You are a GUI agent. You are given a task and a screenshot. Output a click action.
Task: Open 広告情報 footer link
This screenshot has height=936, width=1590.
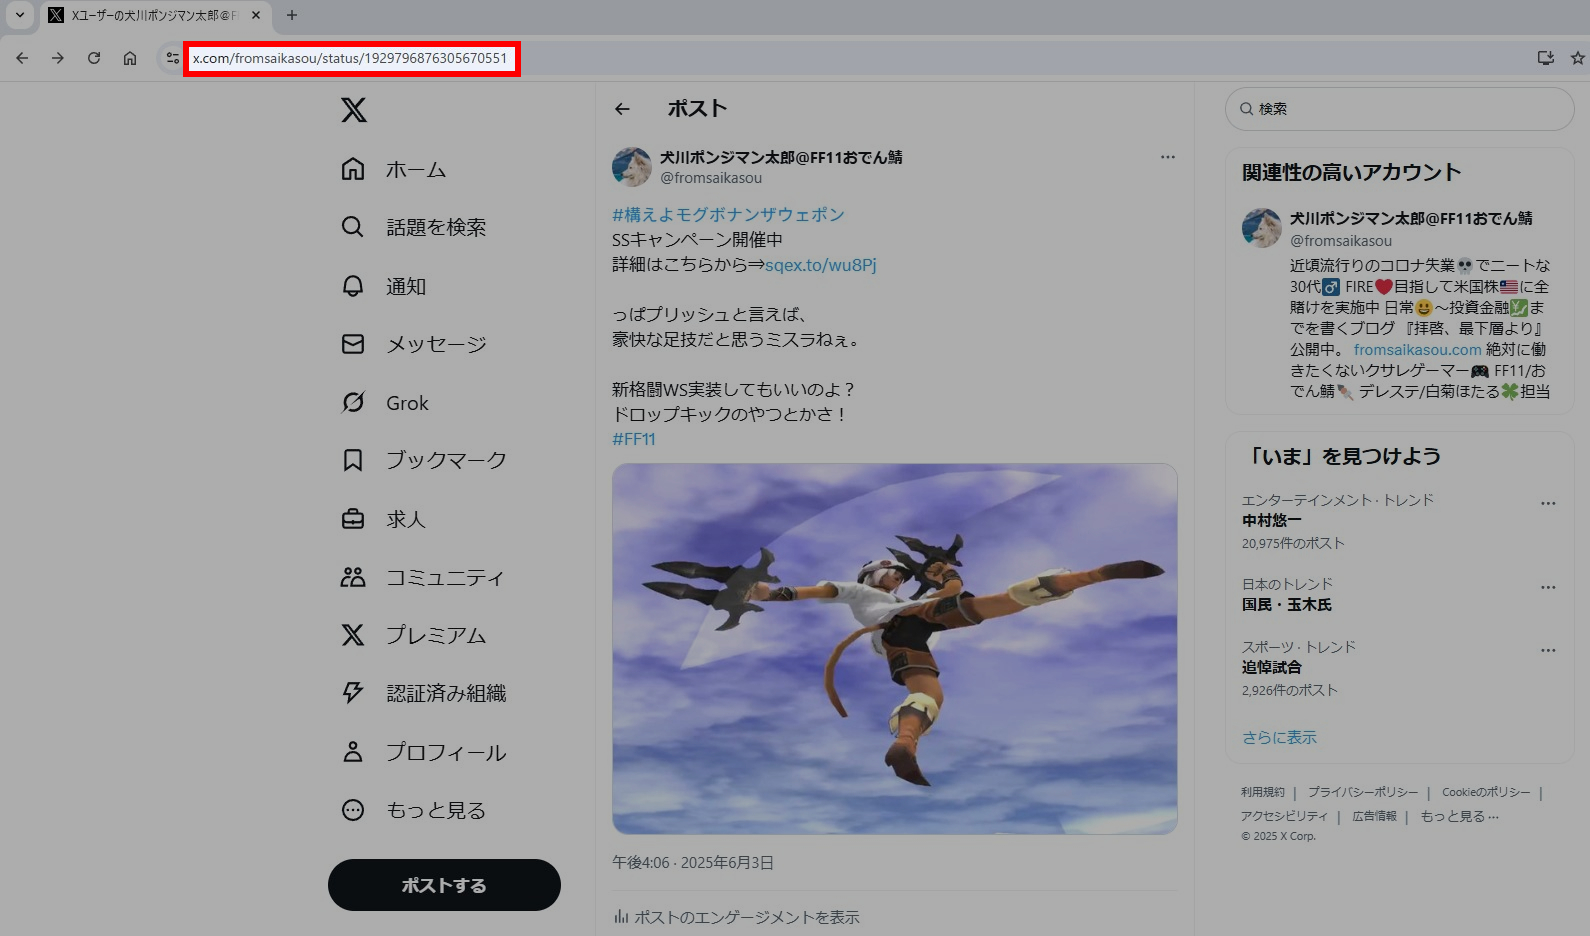click(1374, 816)
